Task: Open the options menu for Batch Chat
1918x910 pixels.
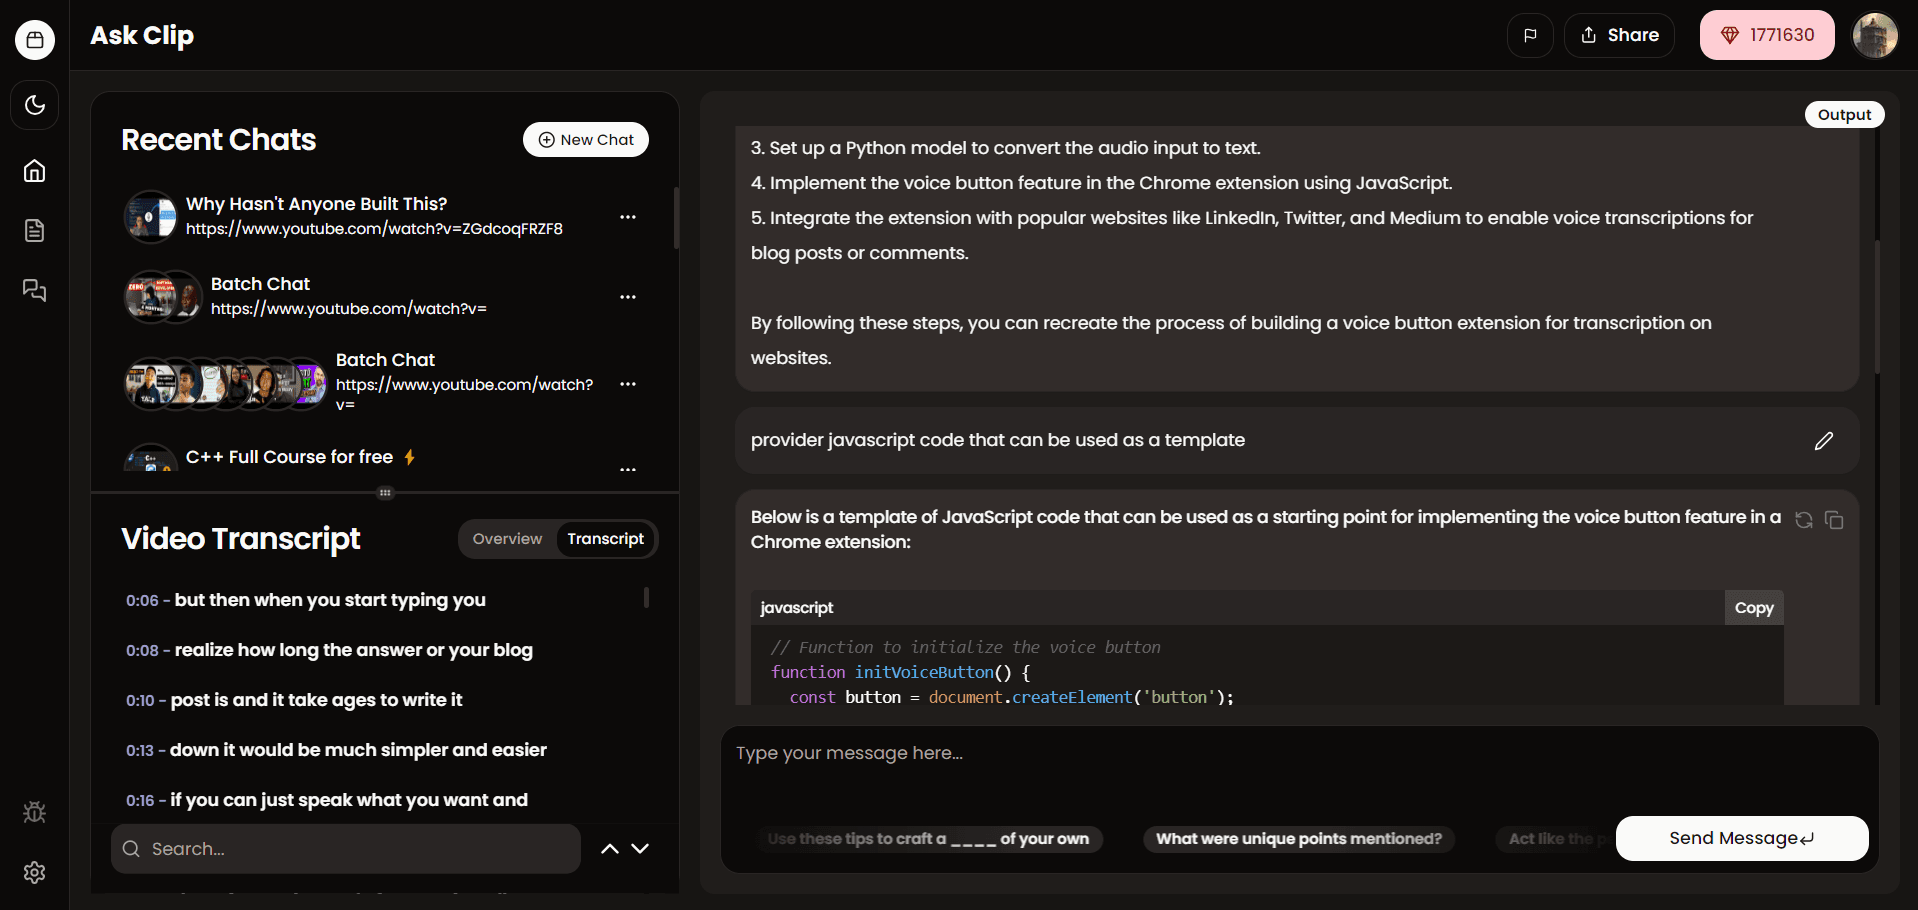Action: [628, 297]
